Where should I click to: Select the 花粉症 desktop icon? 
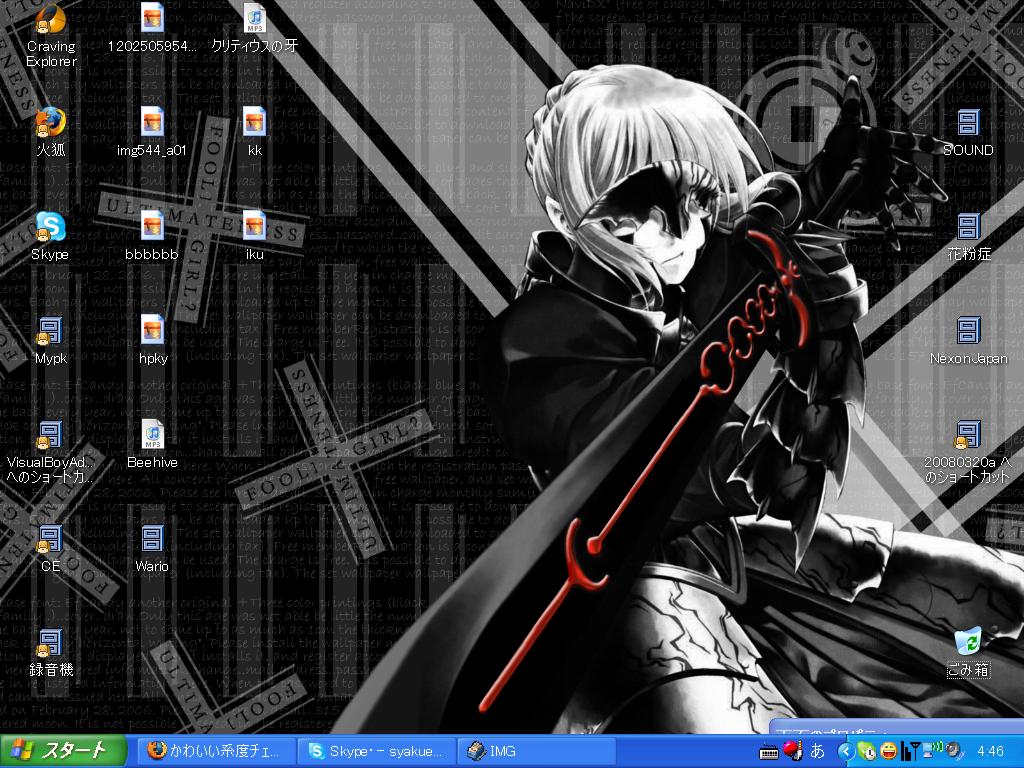(x=968, y=227)
